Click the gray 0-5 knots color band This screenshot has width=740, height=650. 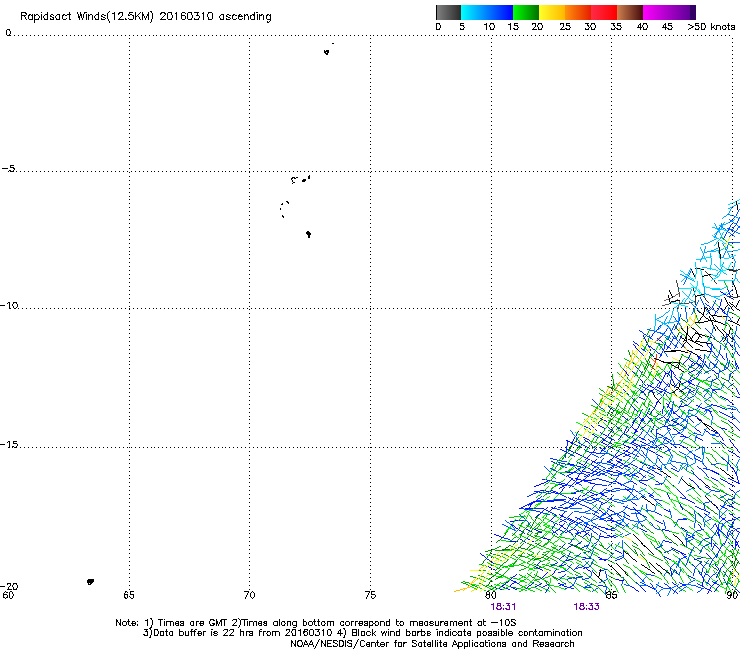pos(448,12)
